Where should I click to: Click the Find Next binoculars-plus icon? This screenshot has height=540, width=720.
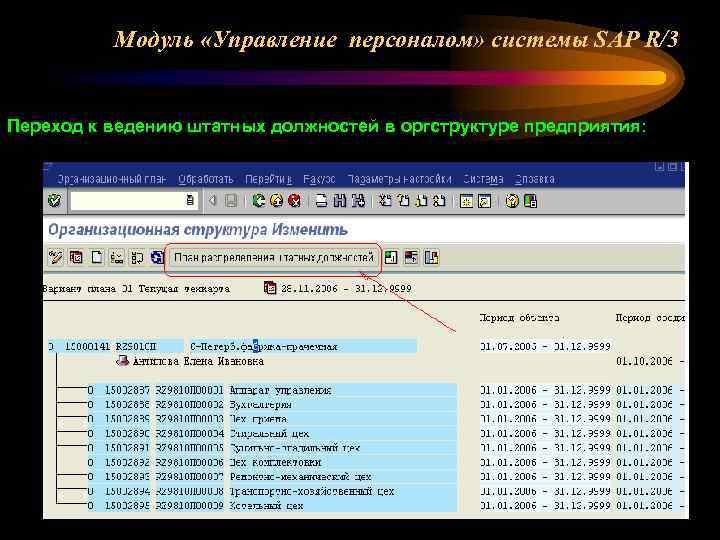358,201
